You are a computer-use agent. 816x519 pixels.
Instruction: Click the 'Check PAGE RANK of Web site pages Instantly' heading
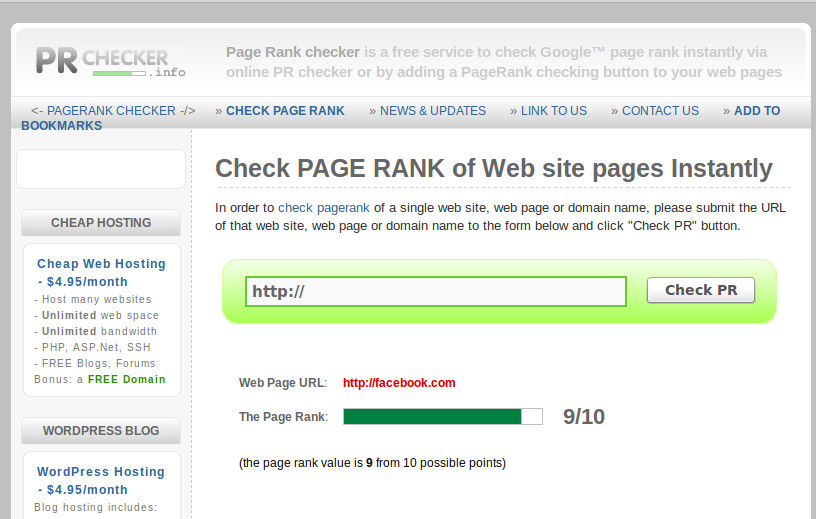pos(494,168)
